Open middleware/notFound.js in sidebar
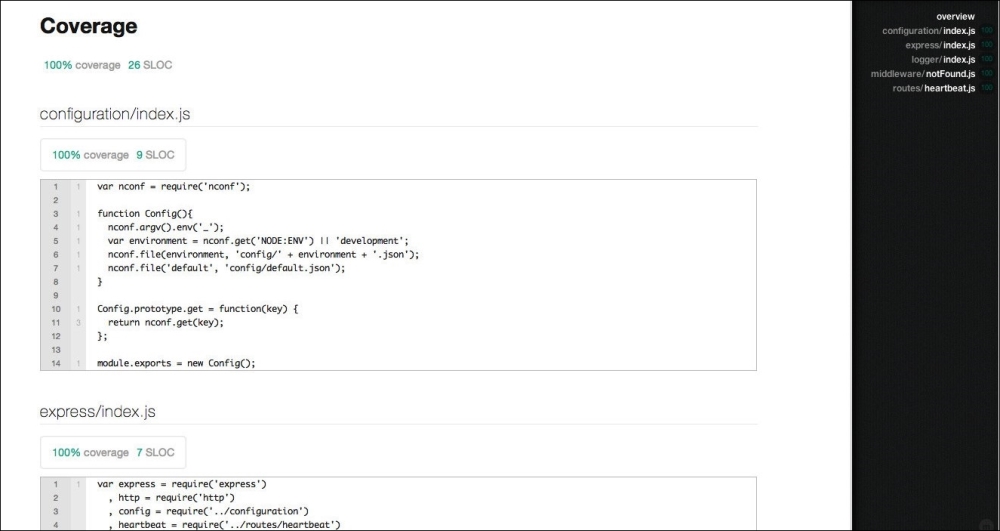 click(922, 74)
